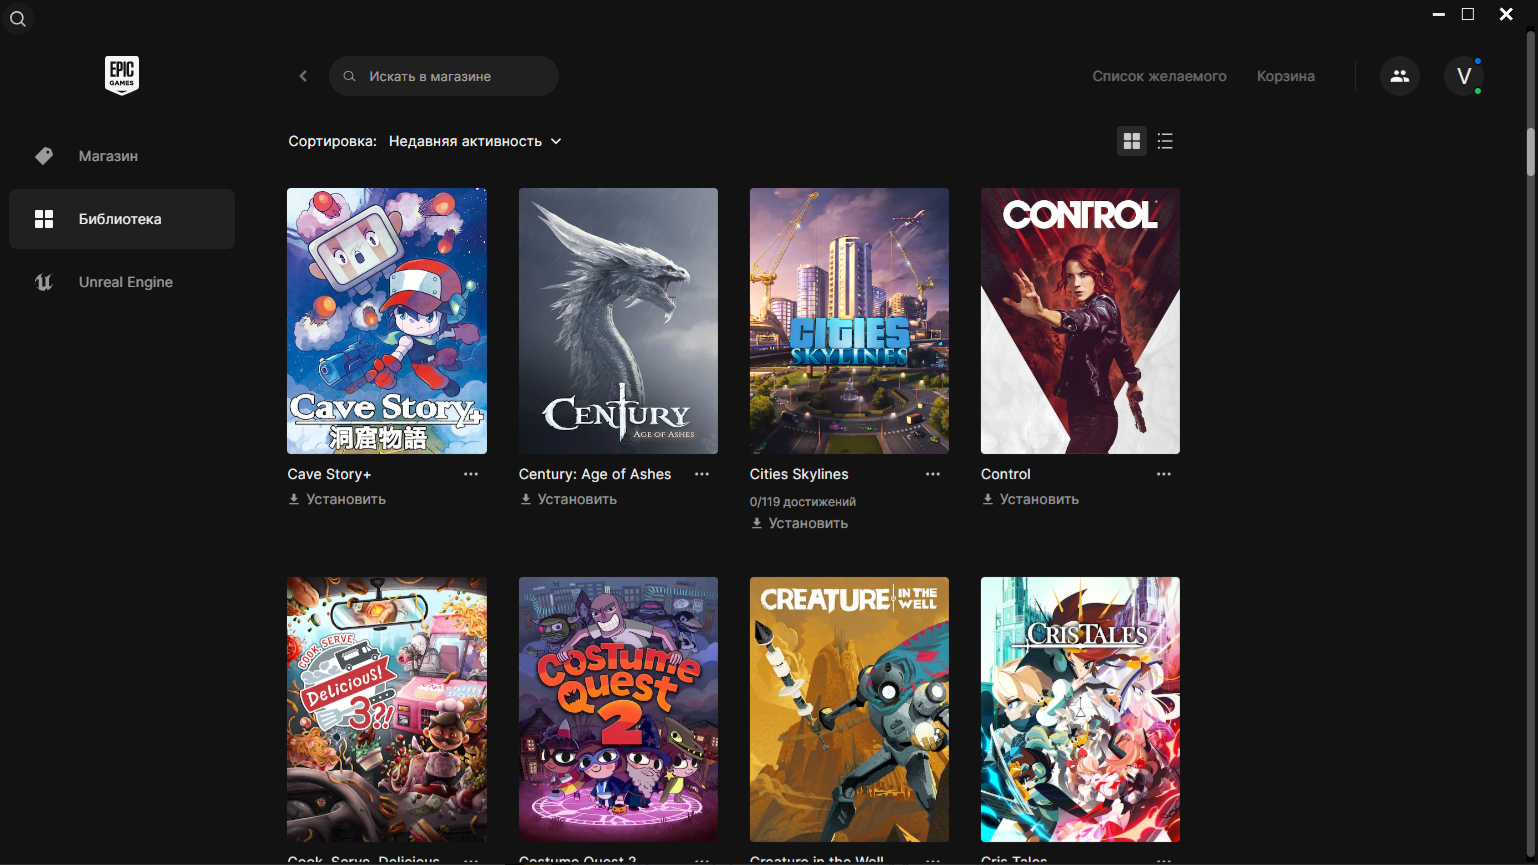Click the download icon under Cave Story+
This screenshot has width=1538, height=865.
coord(294,499)
